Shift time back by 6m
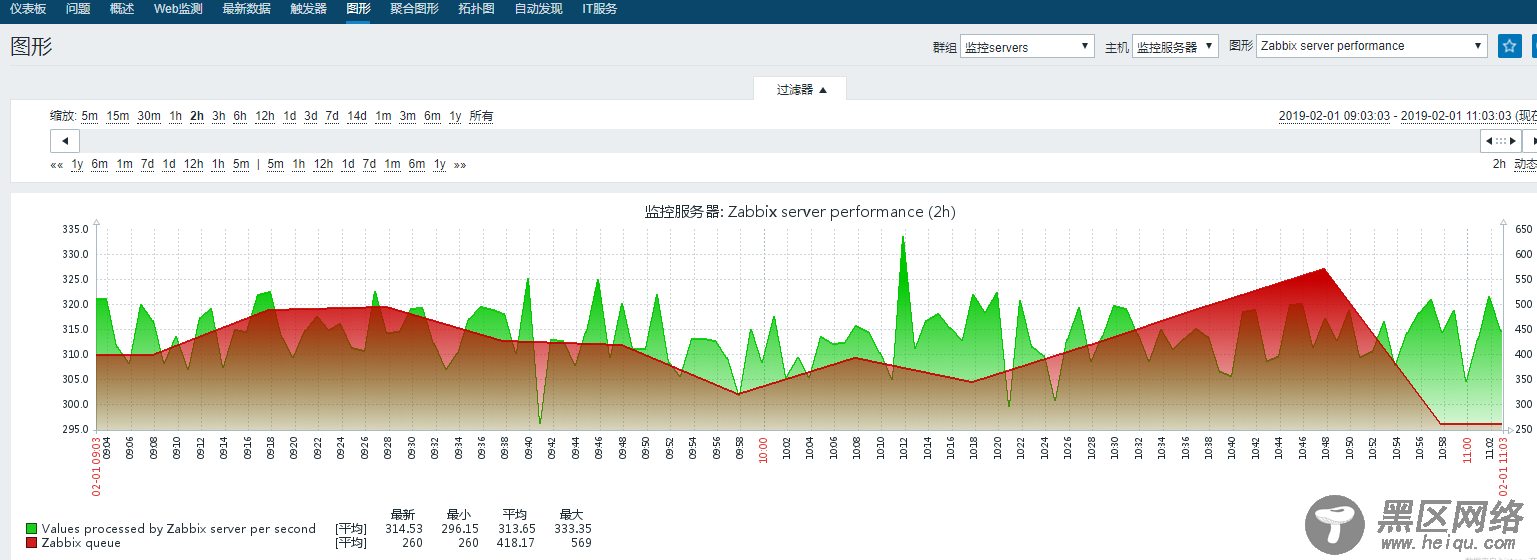 (100, 164)
